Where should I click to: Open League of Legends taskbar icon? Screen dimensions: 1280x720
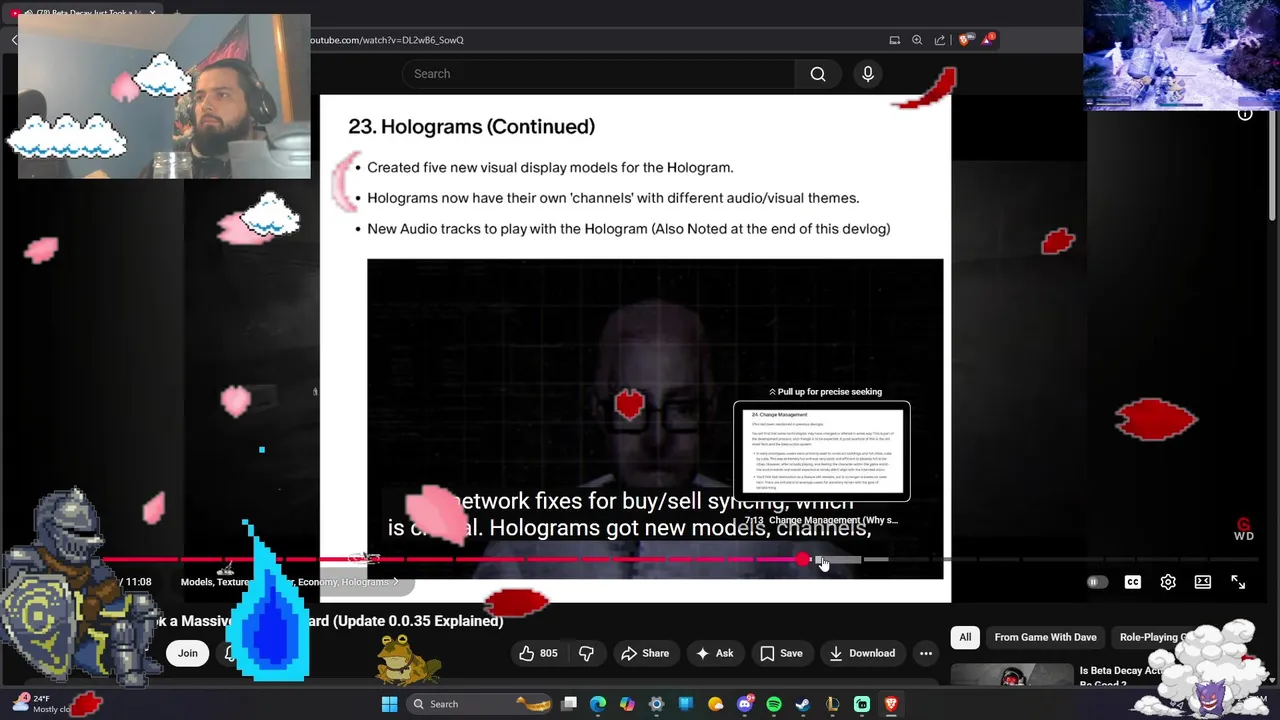(832, 704)
